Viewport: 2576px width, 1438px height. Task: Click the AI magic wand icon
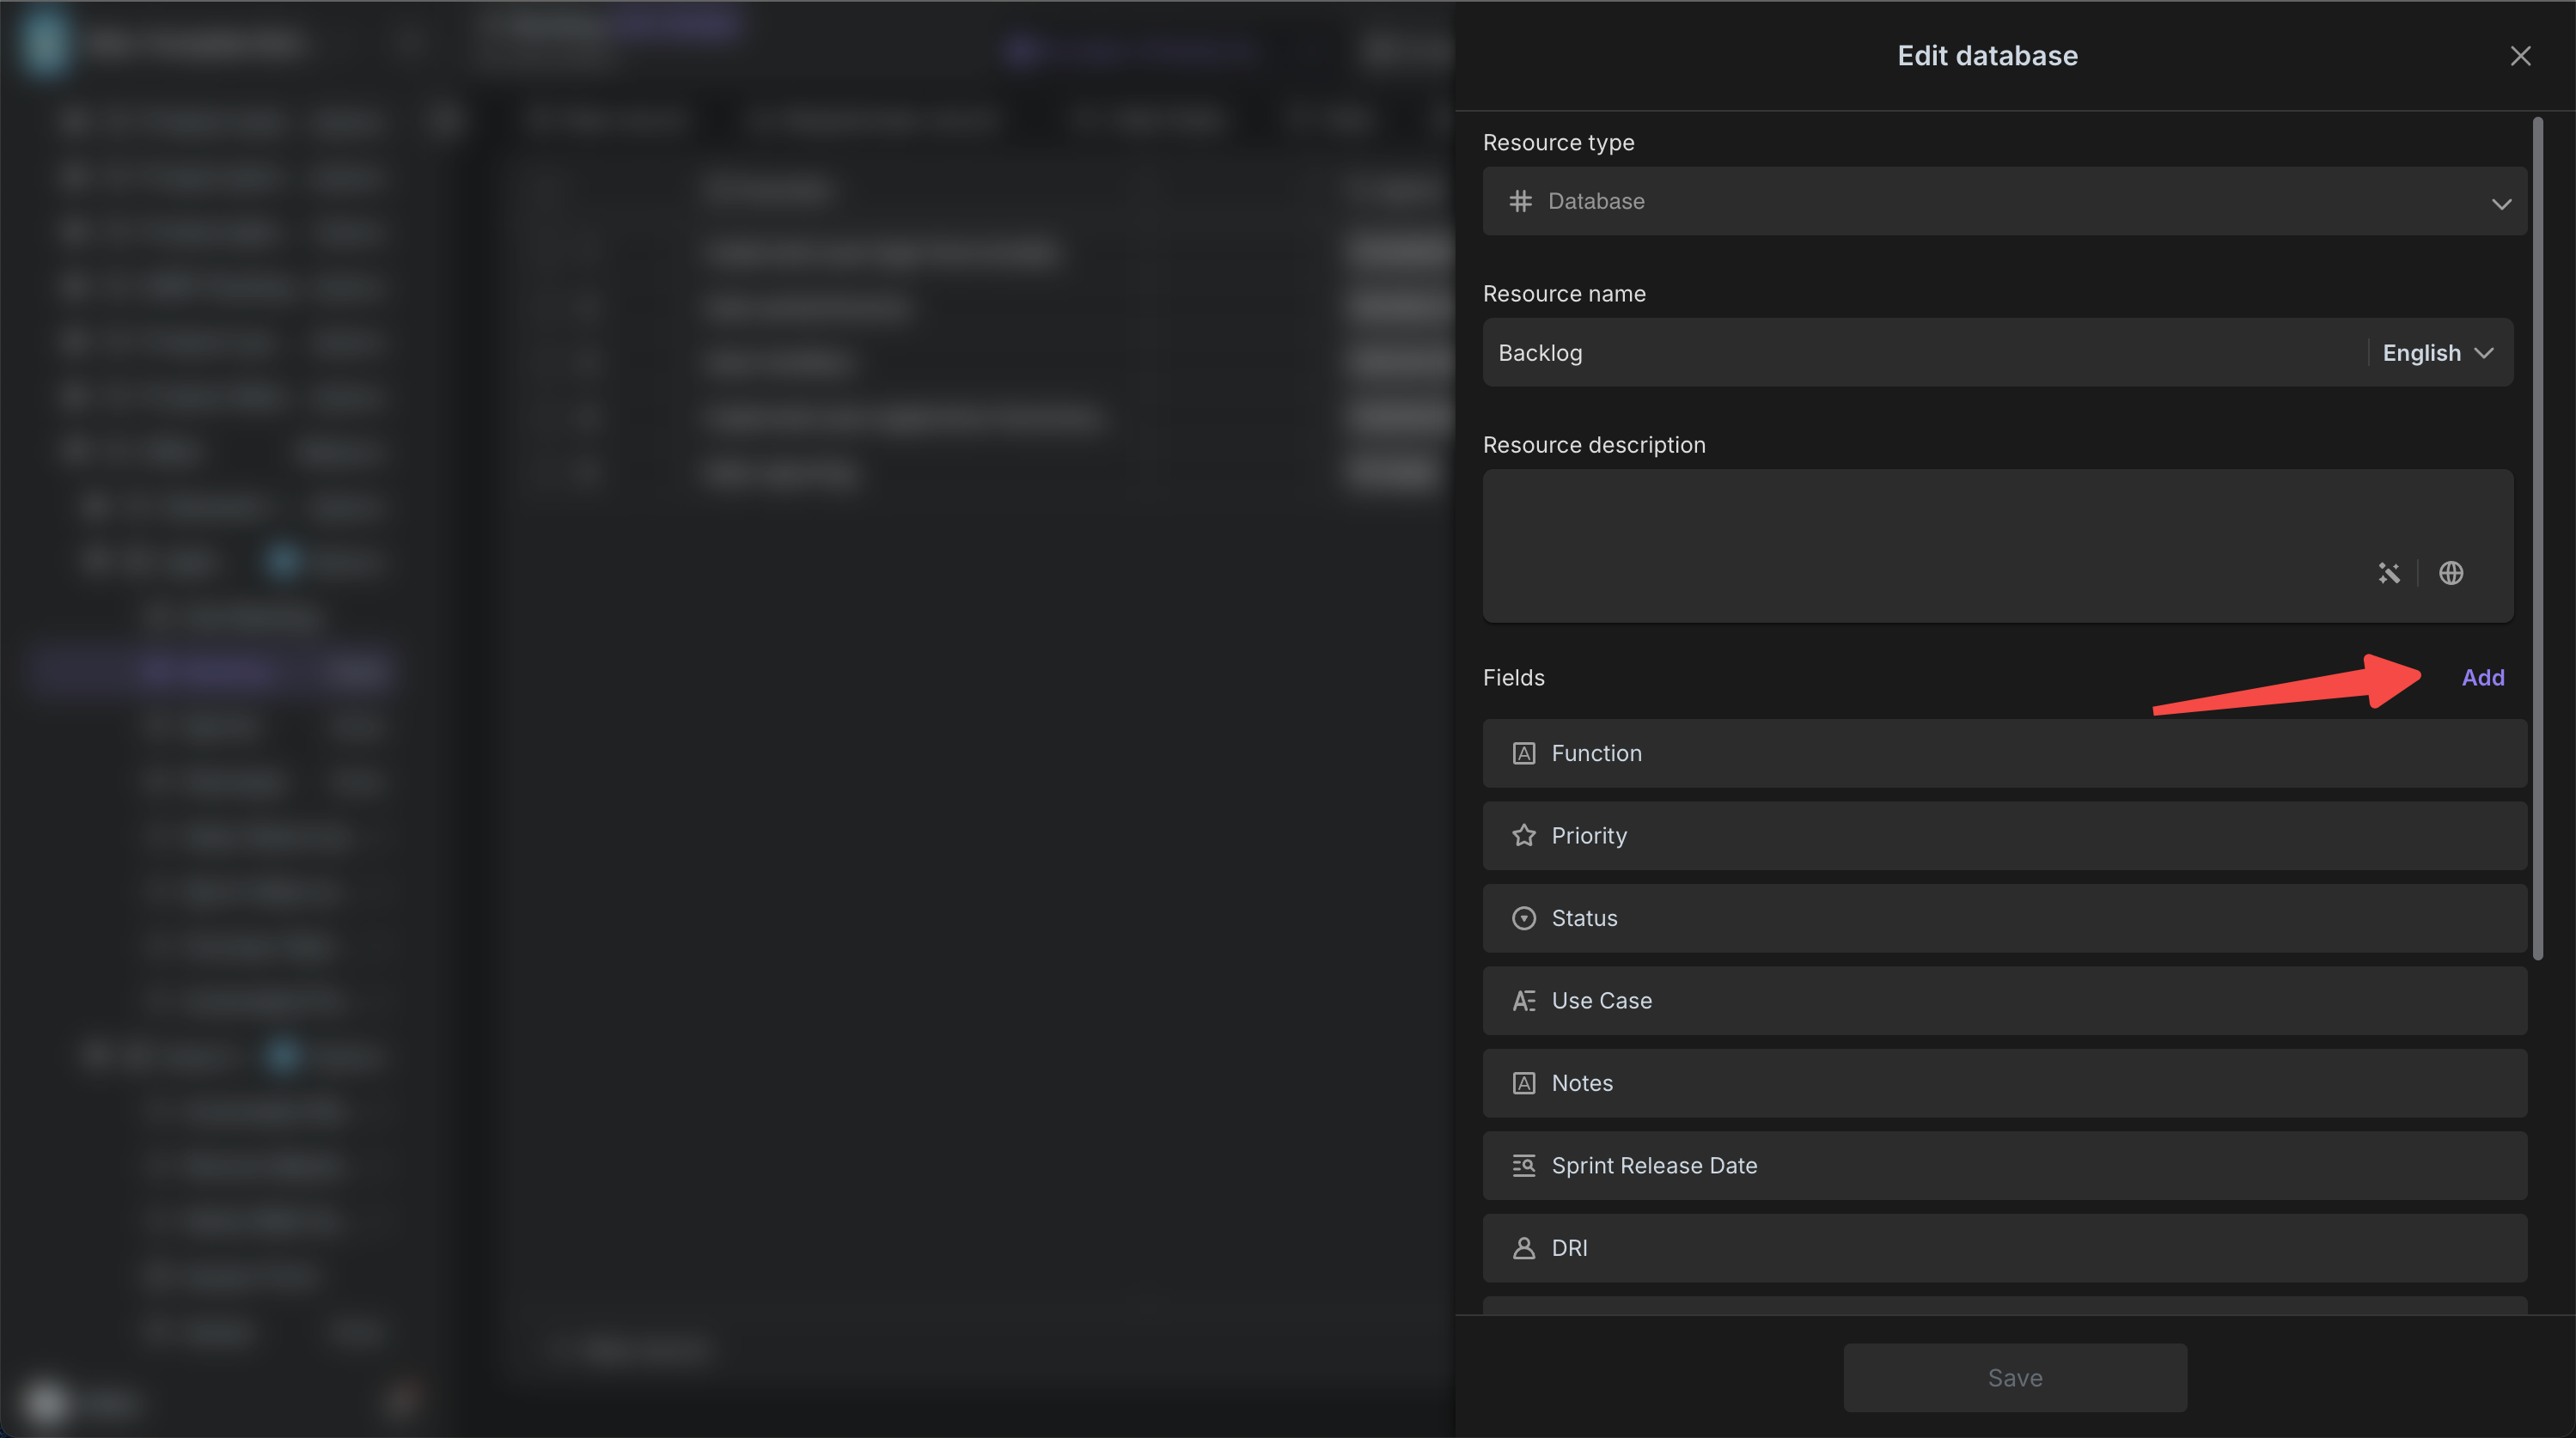(2388, 573)
